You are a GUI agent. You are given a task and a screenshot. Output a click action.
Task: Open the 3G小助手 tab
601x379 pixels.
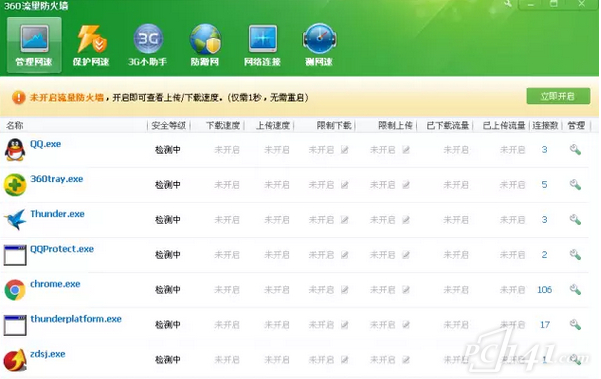[148, 45]
